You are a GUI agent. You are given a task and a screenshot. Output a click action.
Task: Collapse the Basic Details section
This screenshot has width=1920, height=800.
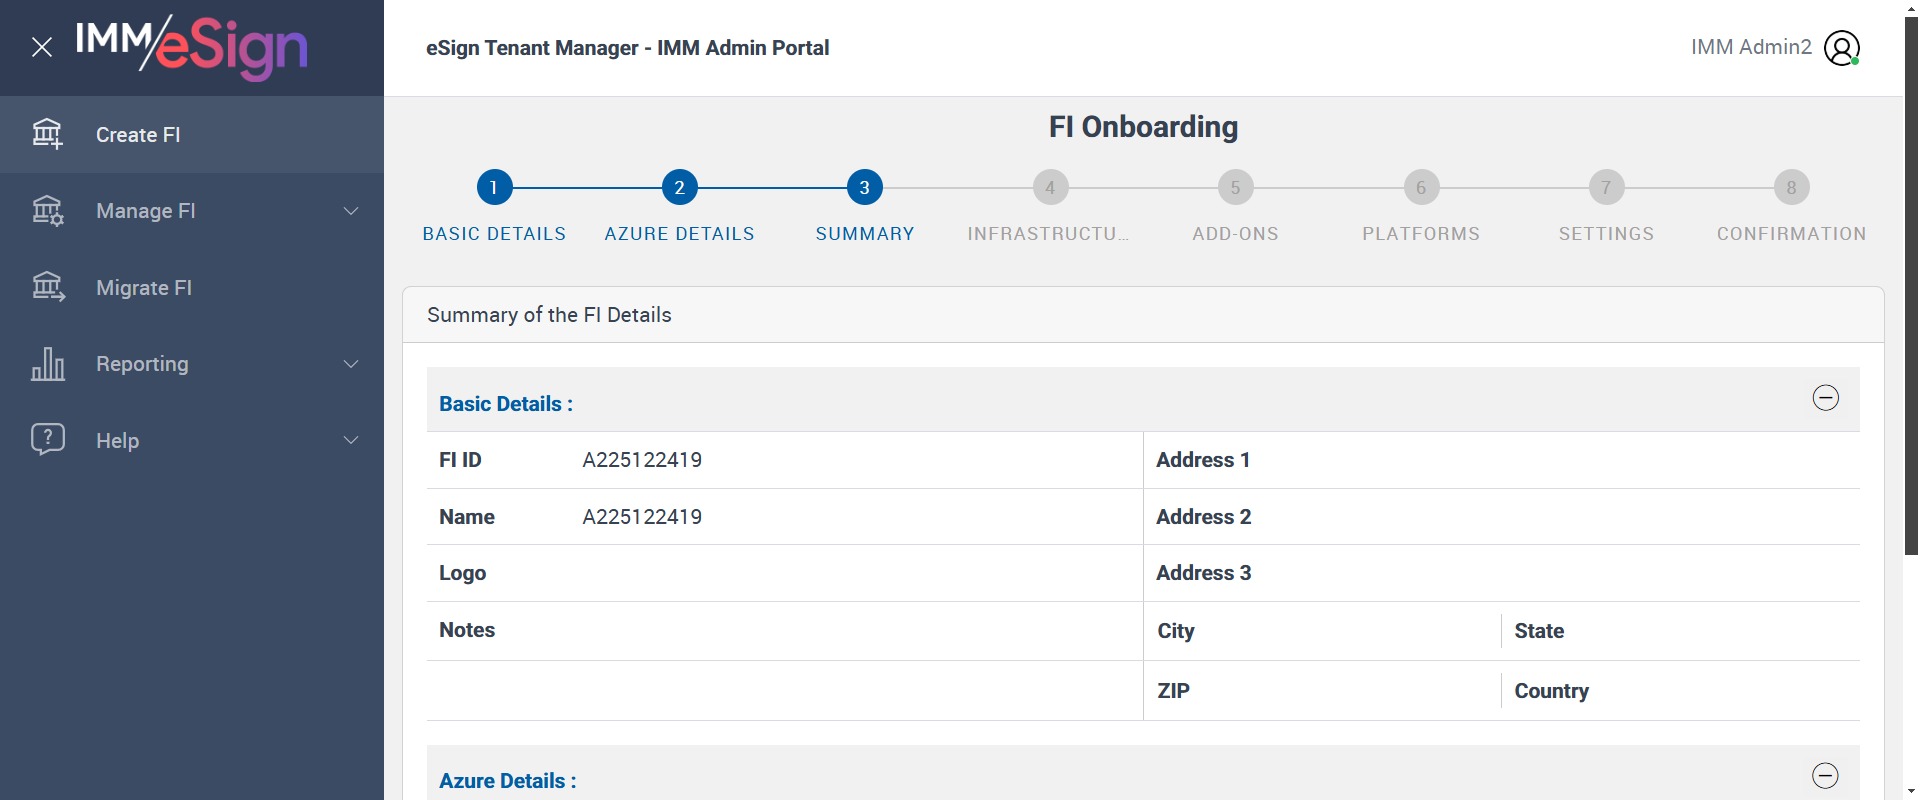pos(1825,398)
